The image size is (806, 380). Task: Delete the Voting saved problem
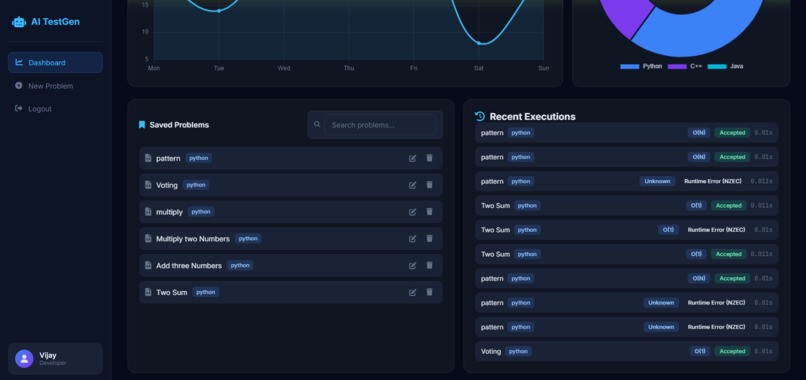429,185
